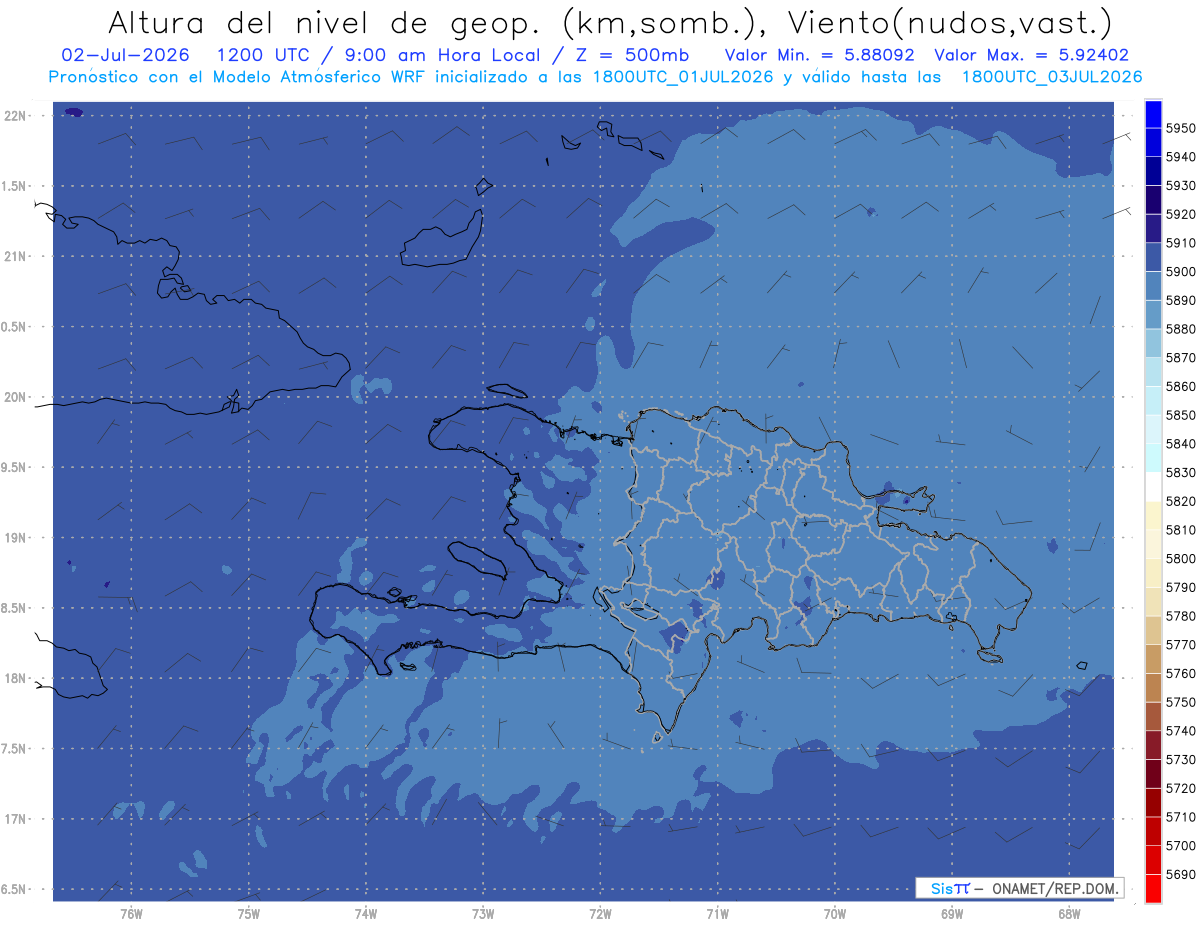Click the "Valor Min. = 5.88092" value
The image size is (1200, 927).
[822, 56]
